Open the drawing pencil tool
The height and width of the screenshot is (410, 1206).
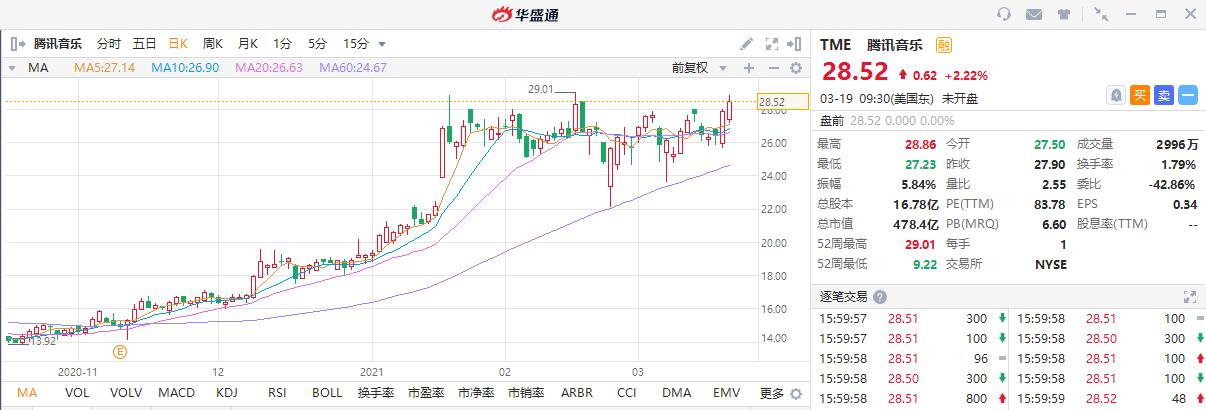746,44
